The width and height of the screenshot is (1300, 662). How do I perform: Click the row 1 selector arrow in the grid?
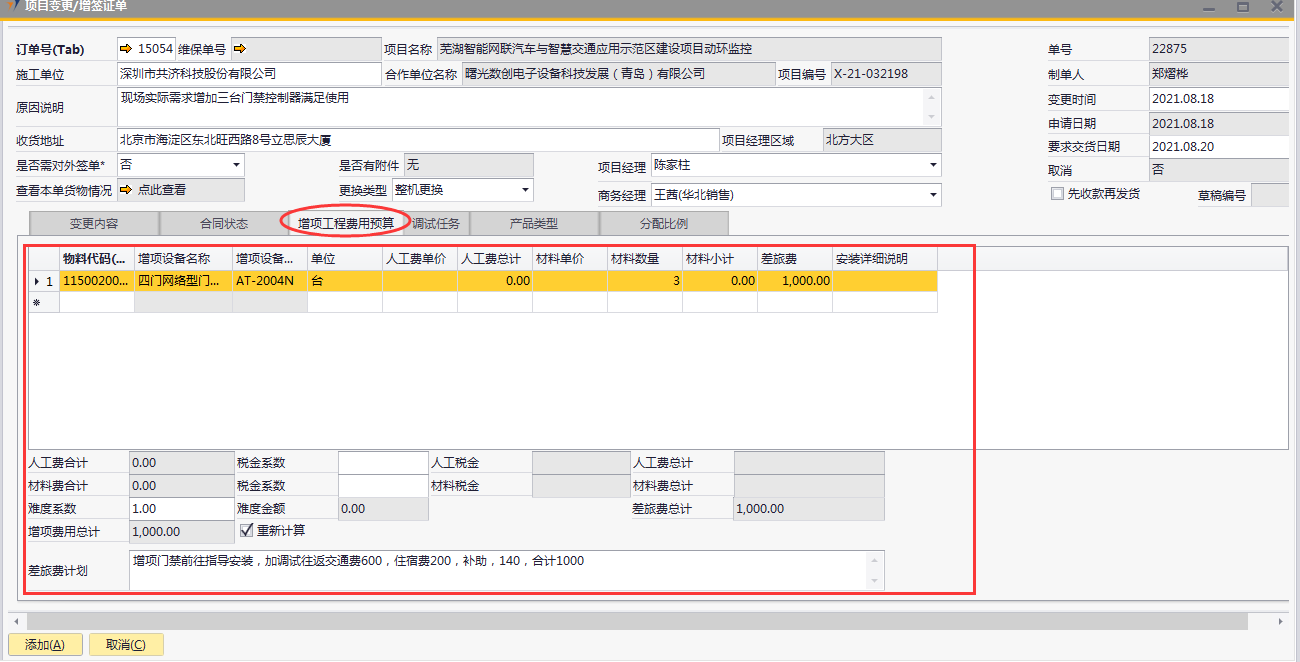point(37,282)
